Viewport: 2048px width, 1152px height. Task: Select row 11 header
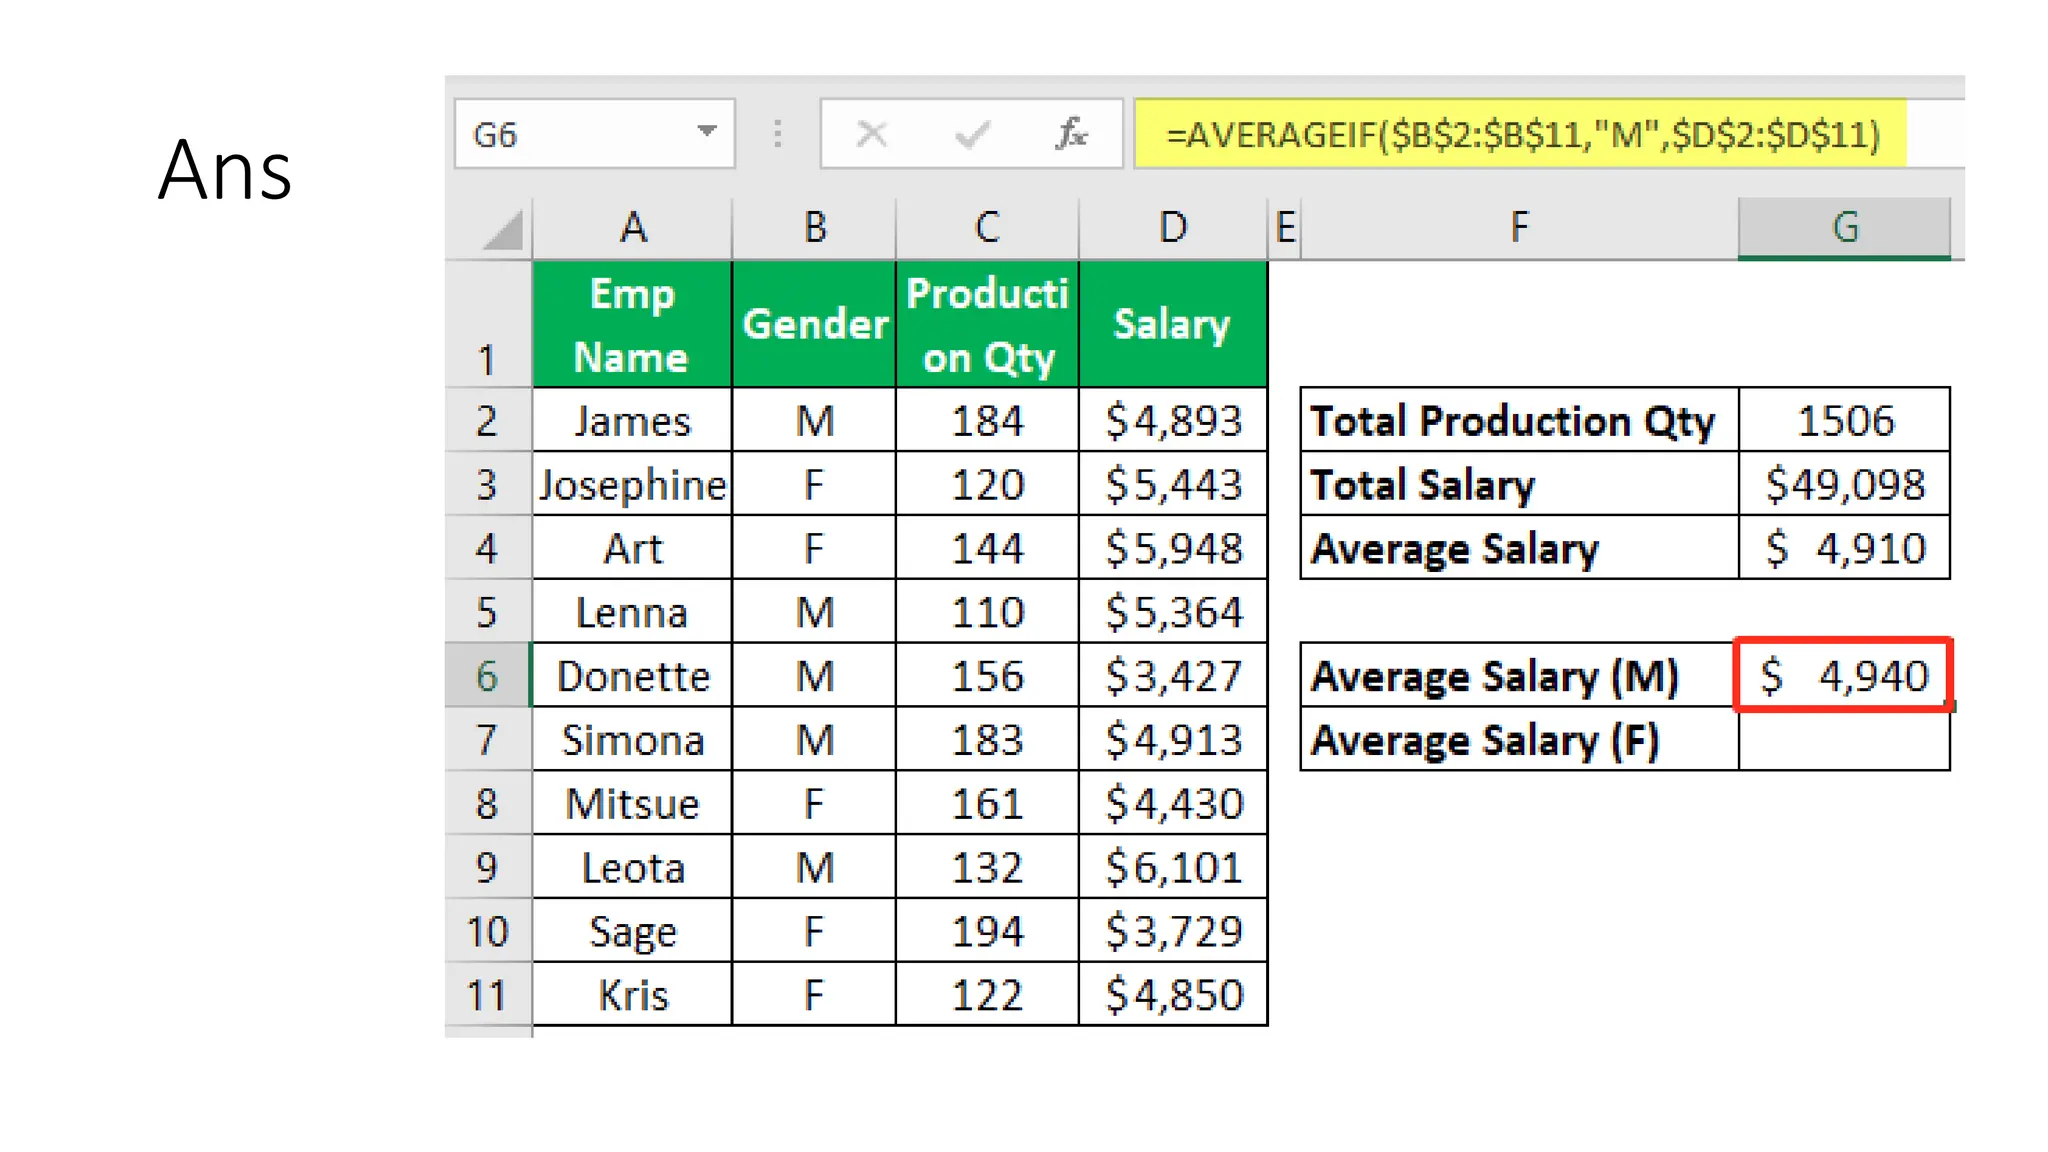tap(487, 995)
